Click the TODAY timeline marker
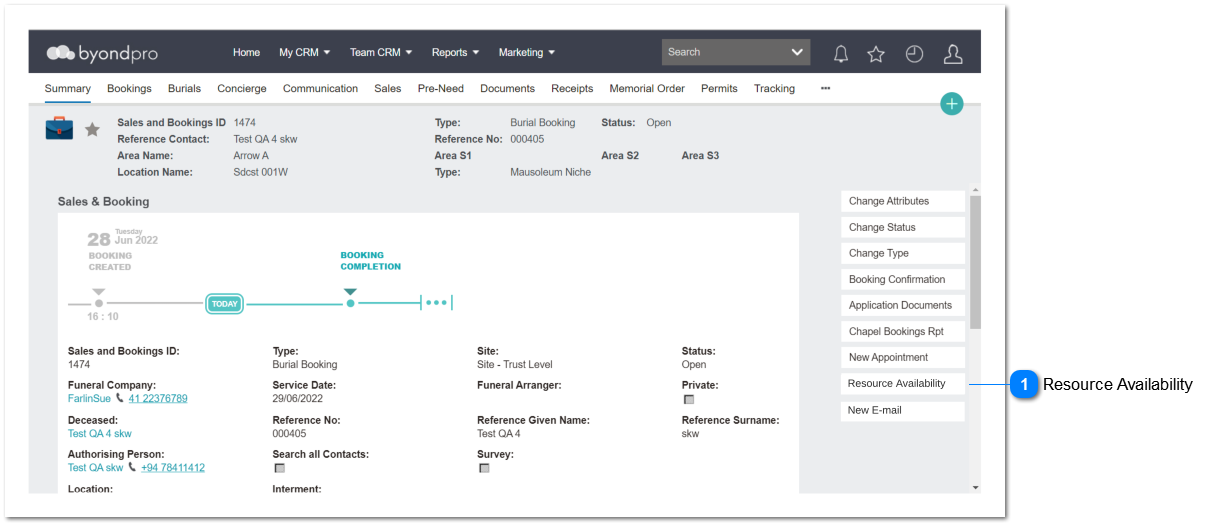The image size is (1214, 526). (x=225, y=304)
